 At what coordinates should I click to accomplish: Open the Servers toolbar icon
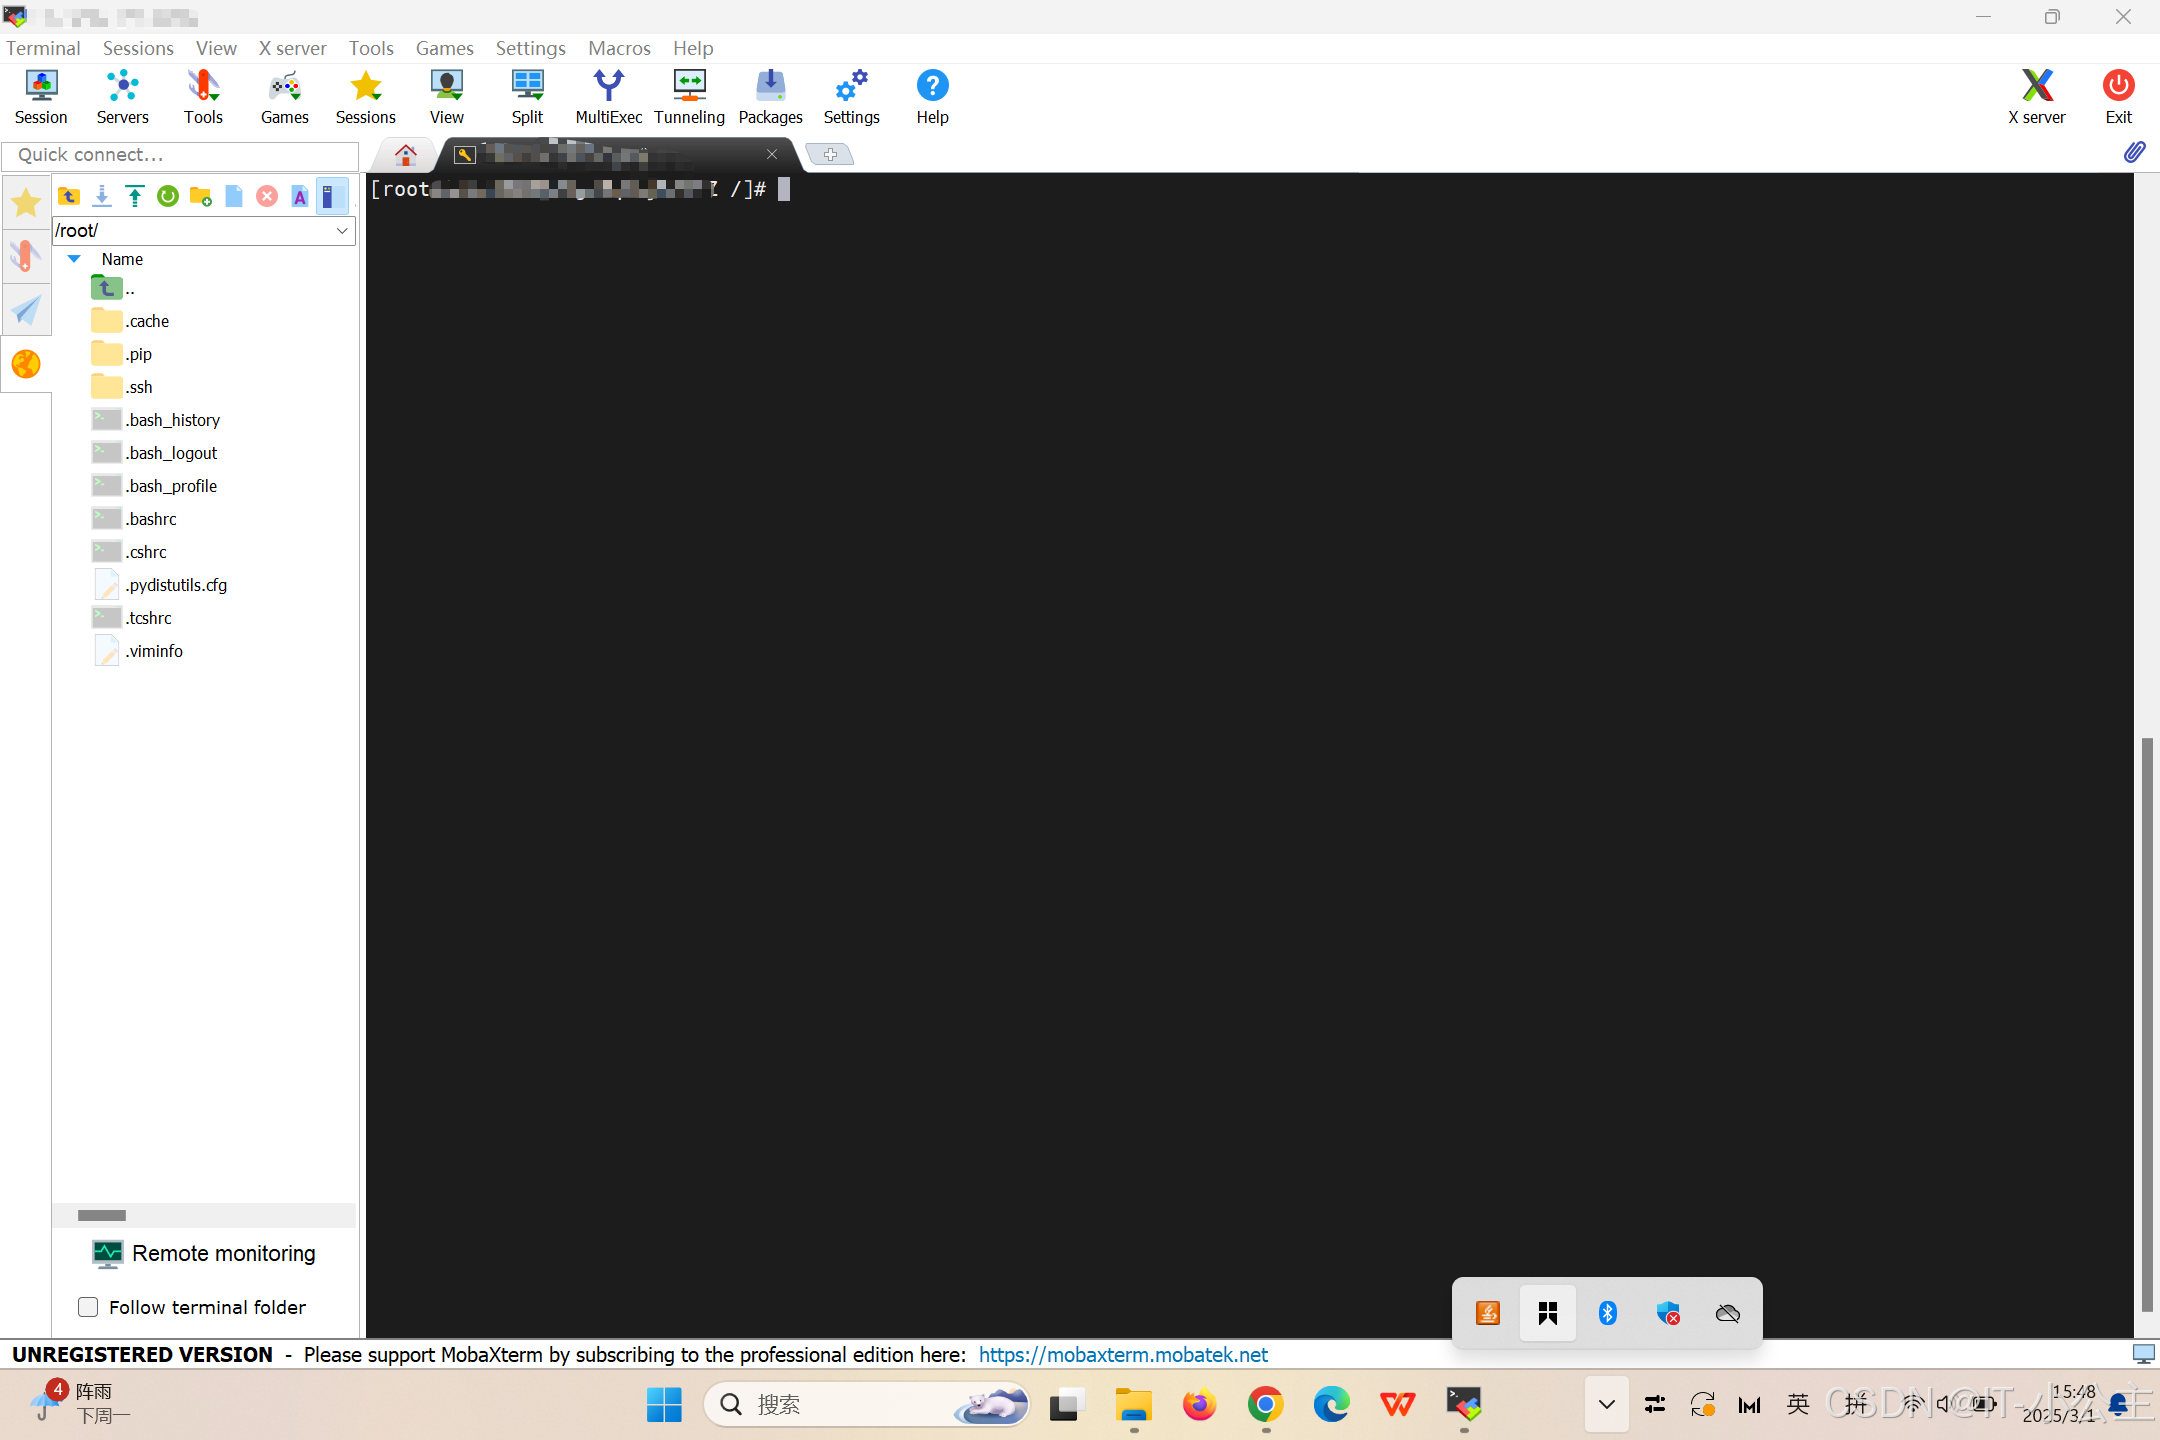[x=122, y=97]
